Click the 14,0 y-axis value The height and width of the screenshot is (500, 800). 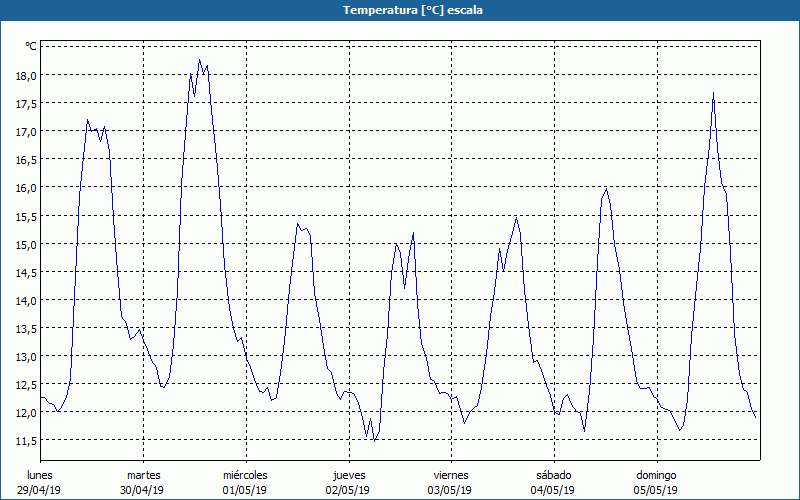click(26, 301)
